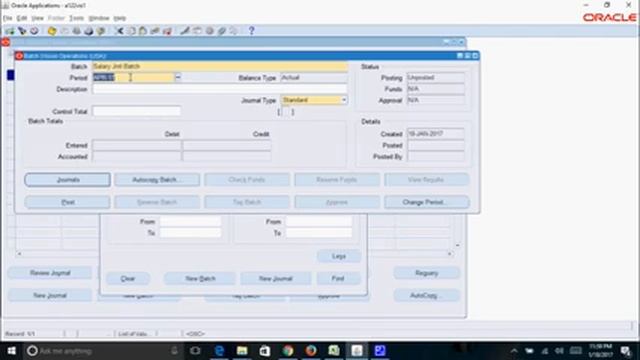Click the Window Help question mark icon

[251, 31]
